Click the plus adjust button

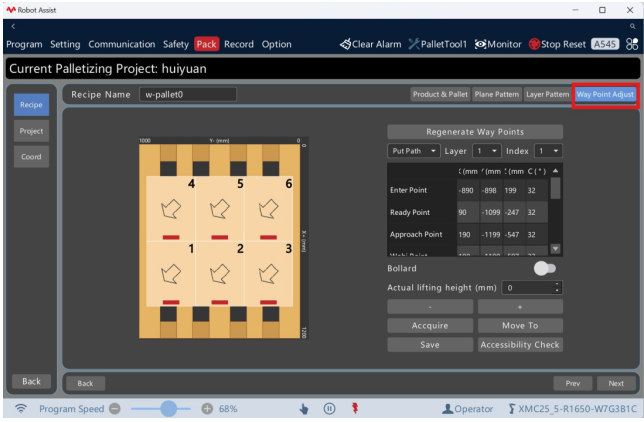520,307
